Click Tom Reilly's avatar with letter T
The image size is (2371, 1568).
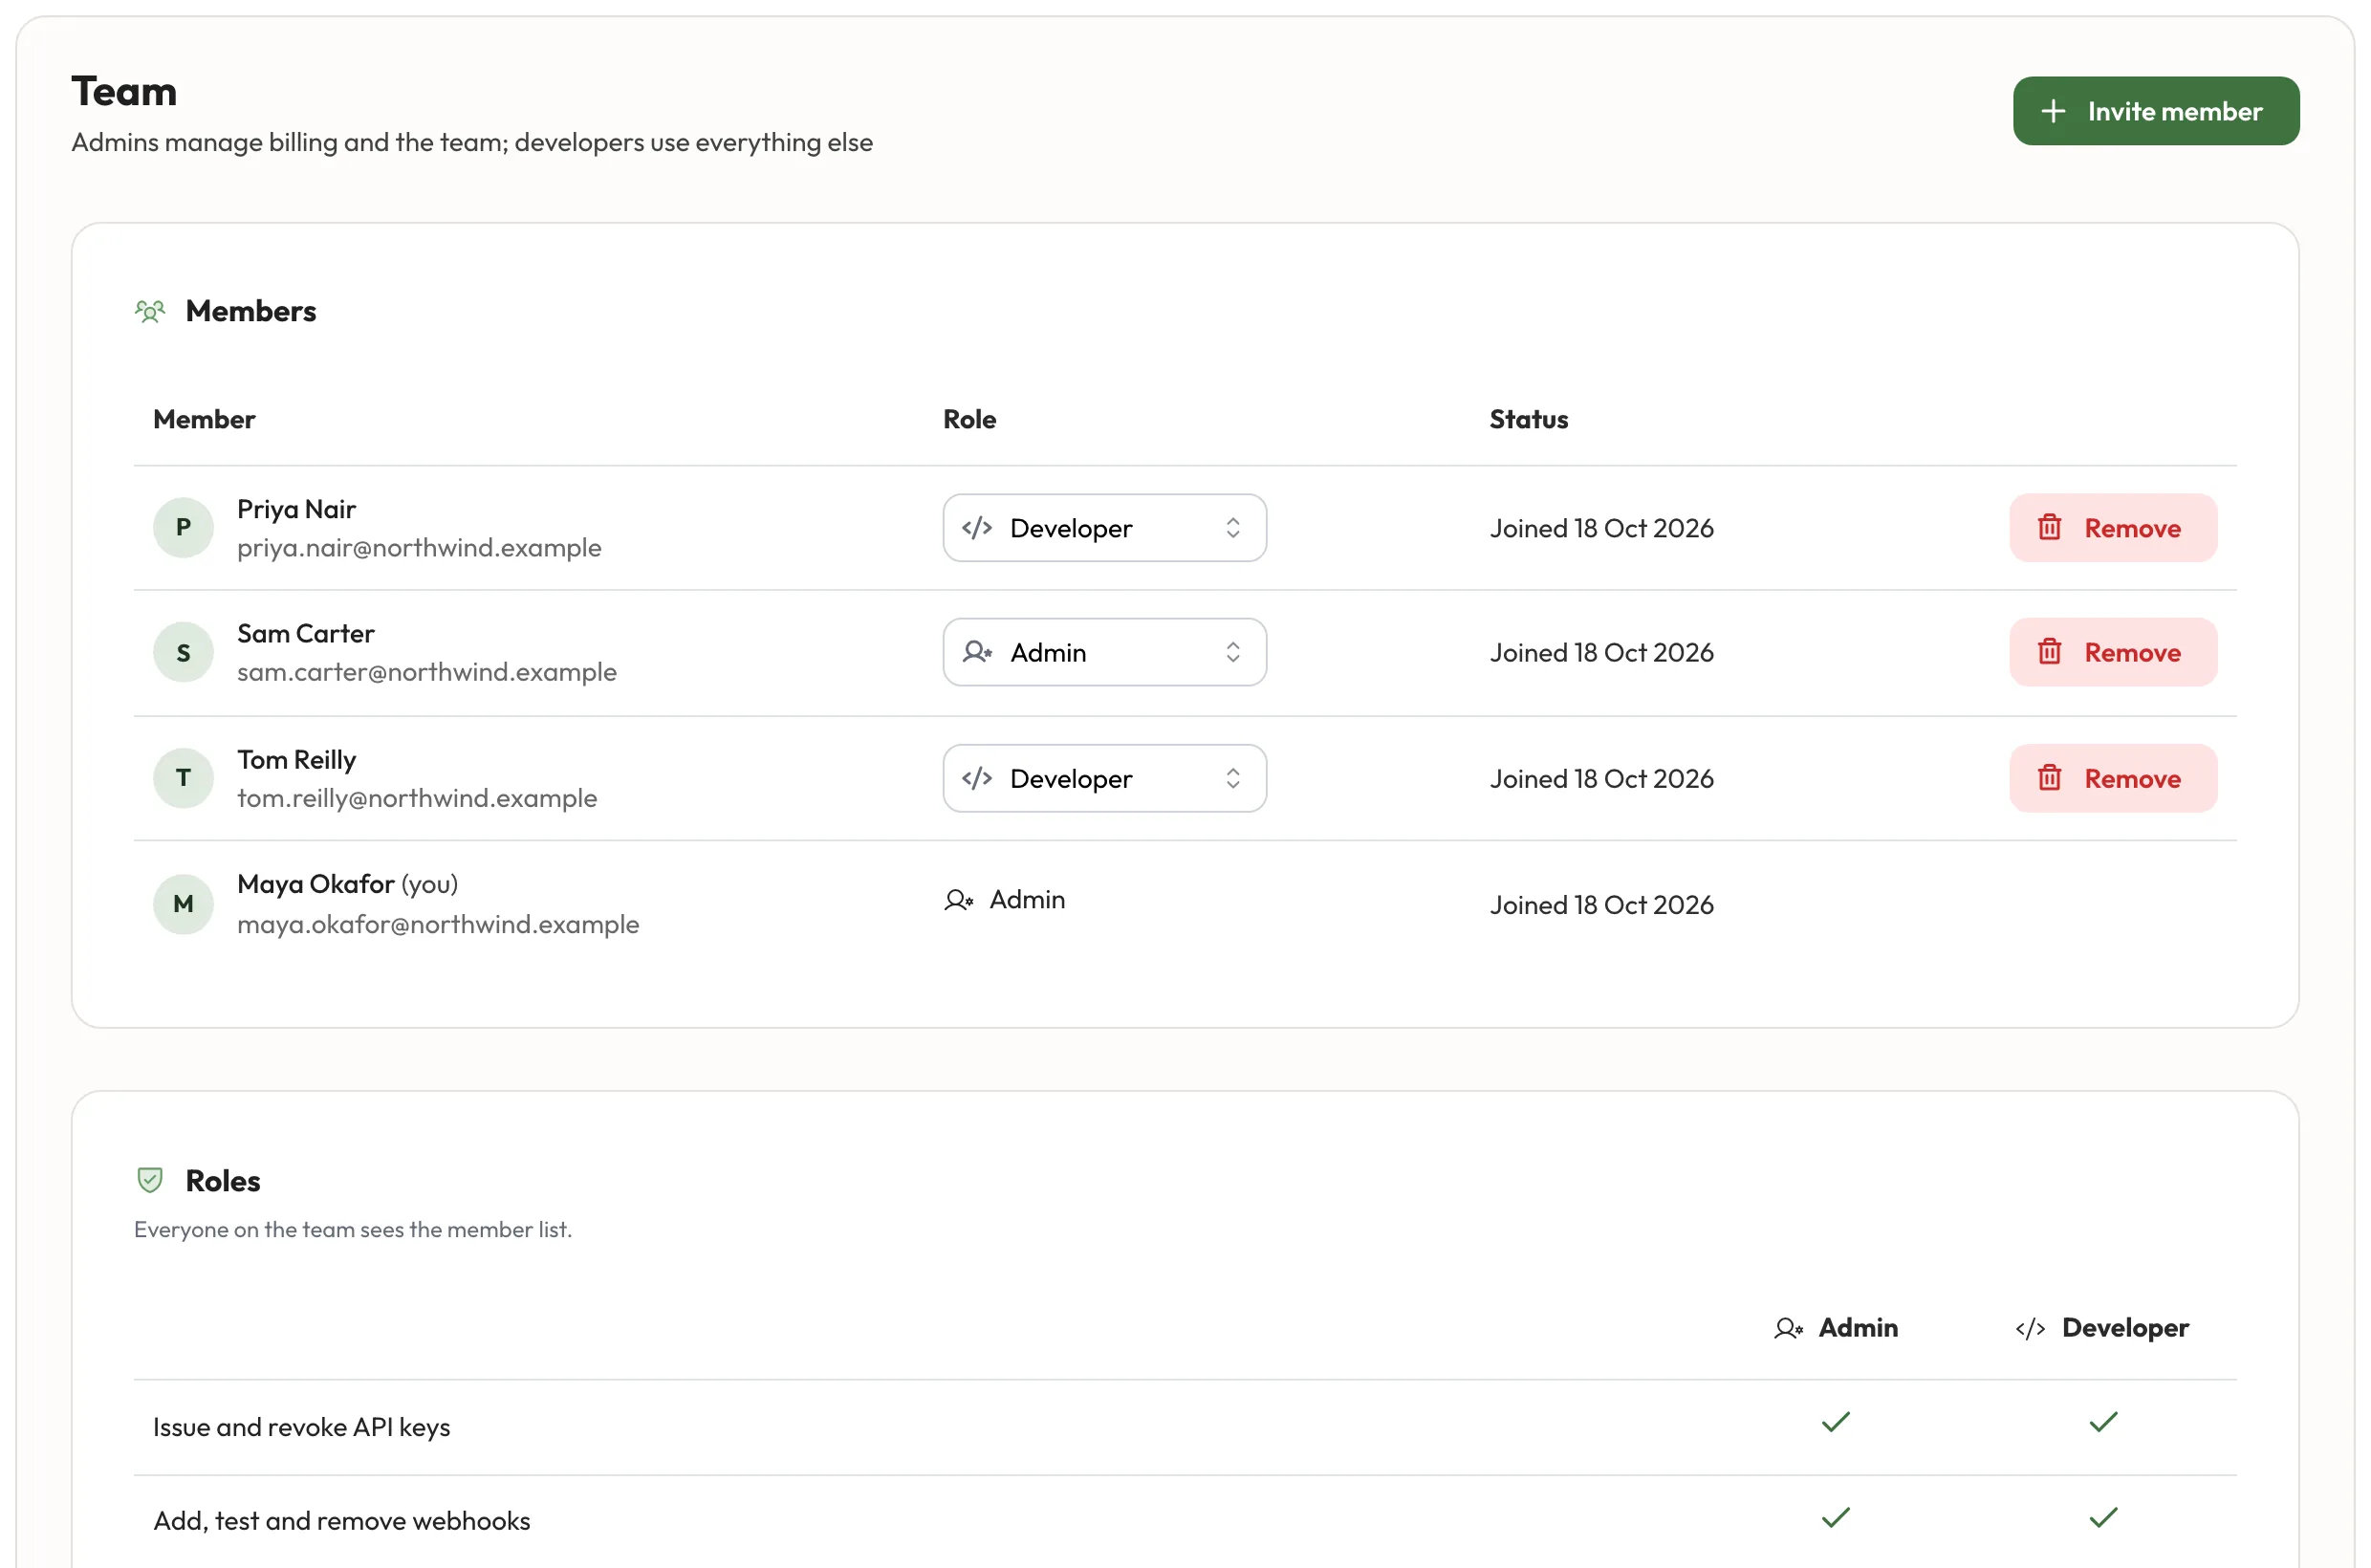pyautogui.click(x=183, y=778)
